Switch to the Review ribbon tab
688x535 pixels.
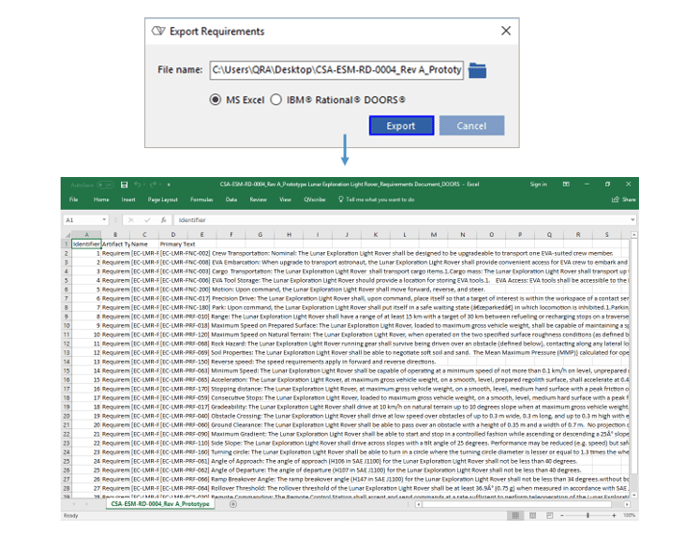[x=258, y=200]
